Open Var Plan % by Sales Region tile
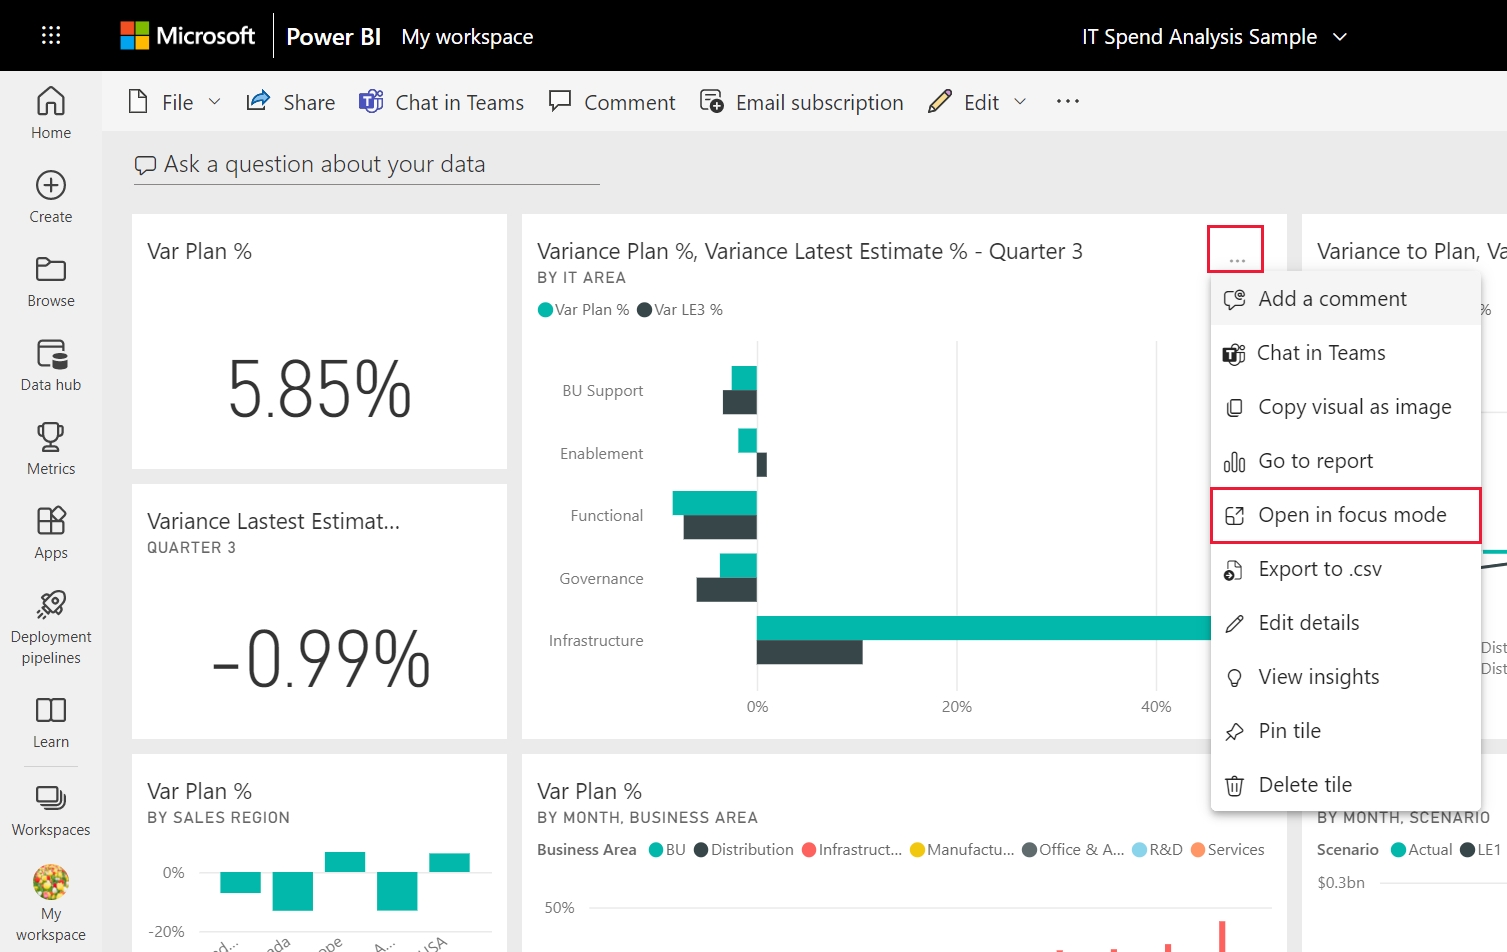This screenshot has width=1507, height=952. click(319, 853)
